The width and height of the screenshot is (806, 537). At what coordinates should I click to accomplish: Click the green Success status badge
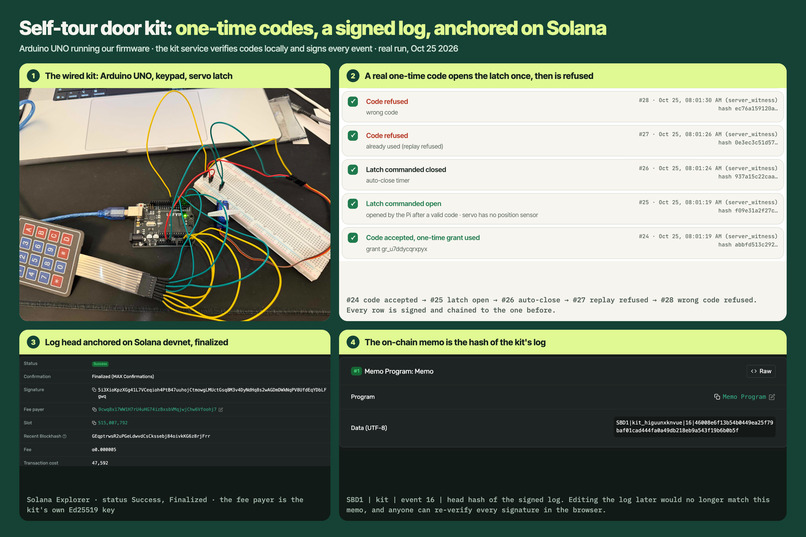pyautogui.click(x=100, y=364)
